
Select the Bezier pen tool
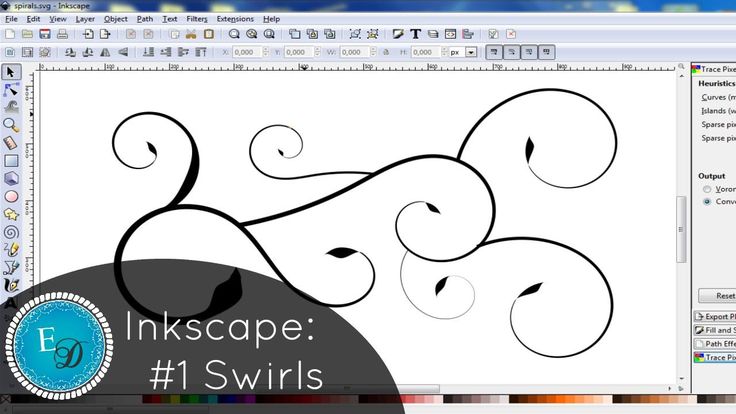point(11,267)
